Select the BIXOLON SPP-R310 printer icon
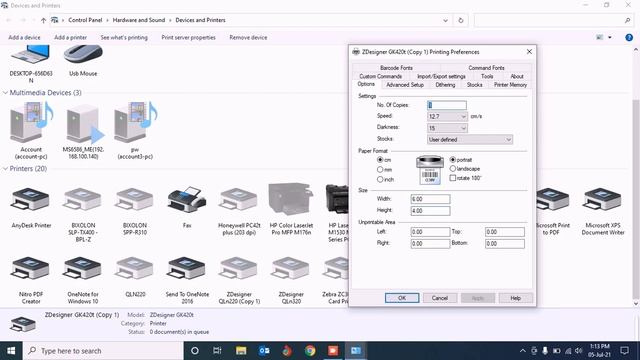640x360 pixels. (x=135, y=200)
